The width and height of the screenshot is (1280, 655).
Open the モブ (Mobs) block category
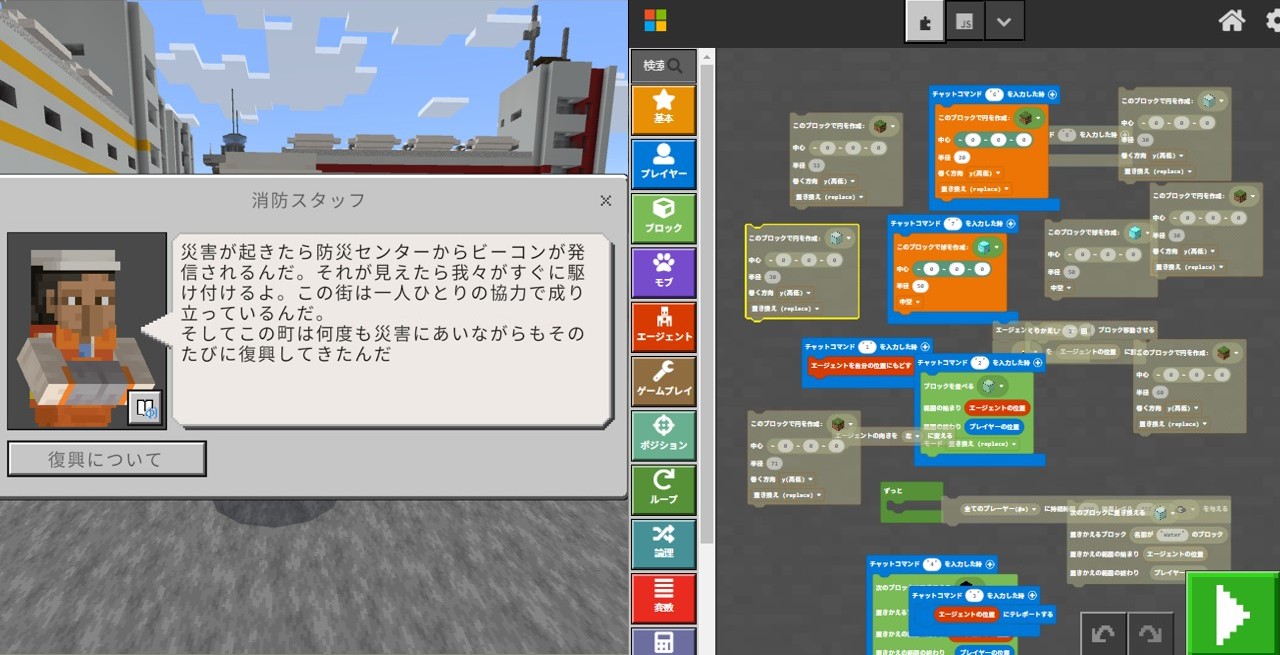[664, 272]
